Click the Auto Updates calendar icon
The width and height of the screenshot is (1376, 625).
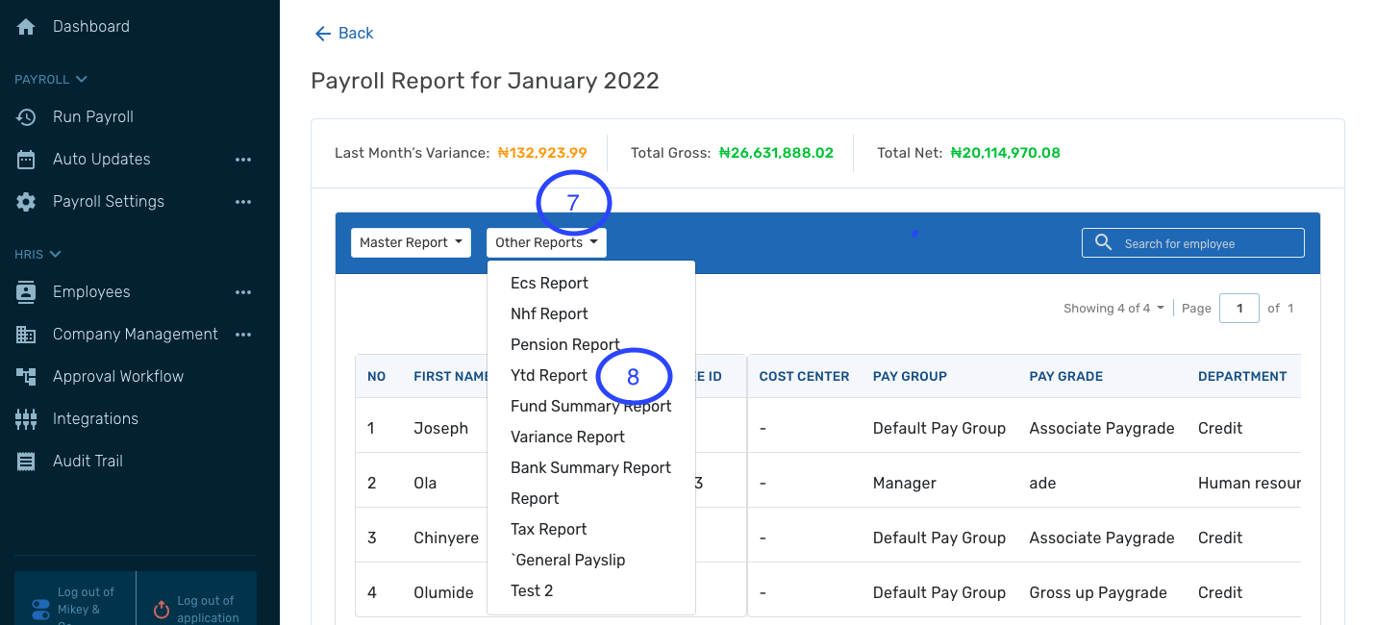[27, 158]
